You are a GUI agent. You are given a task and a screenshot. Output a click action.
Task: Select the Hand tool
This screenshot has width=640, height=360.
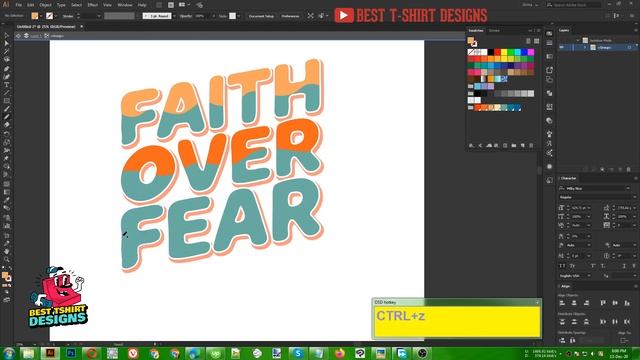pos(7,251)
